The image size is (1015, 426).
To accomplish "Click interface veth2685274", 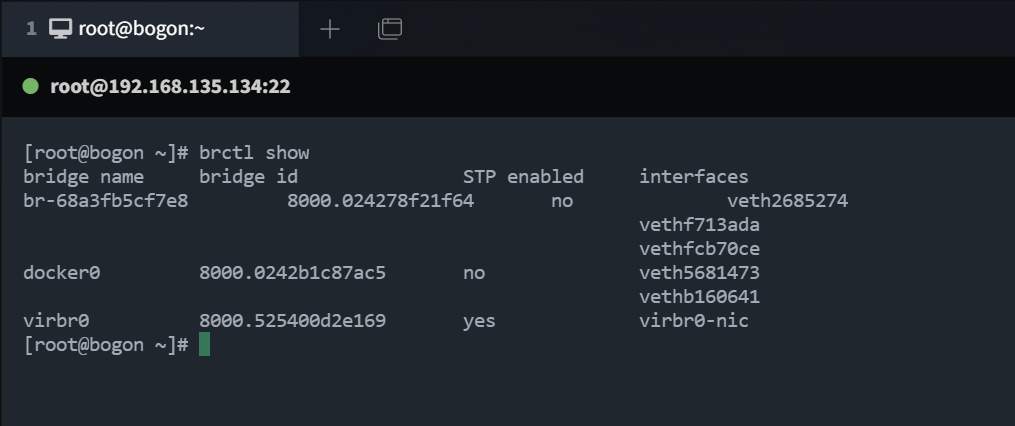I will (787, 201).
